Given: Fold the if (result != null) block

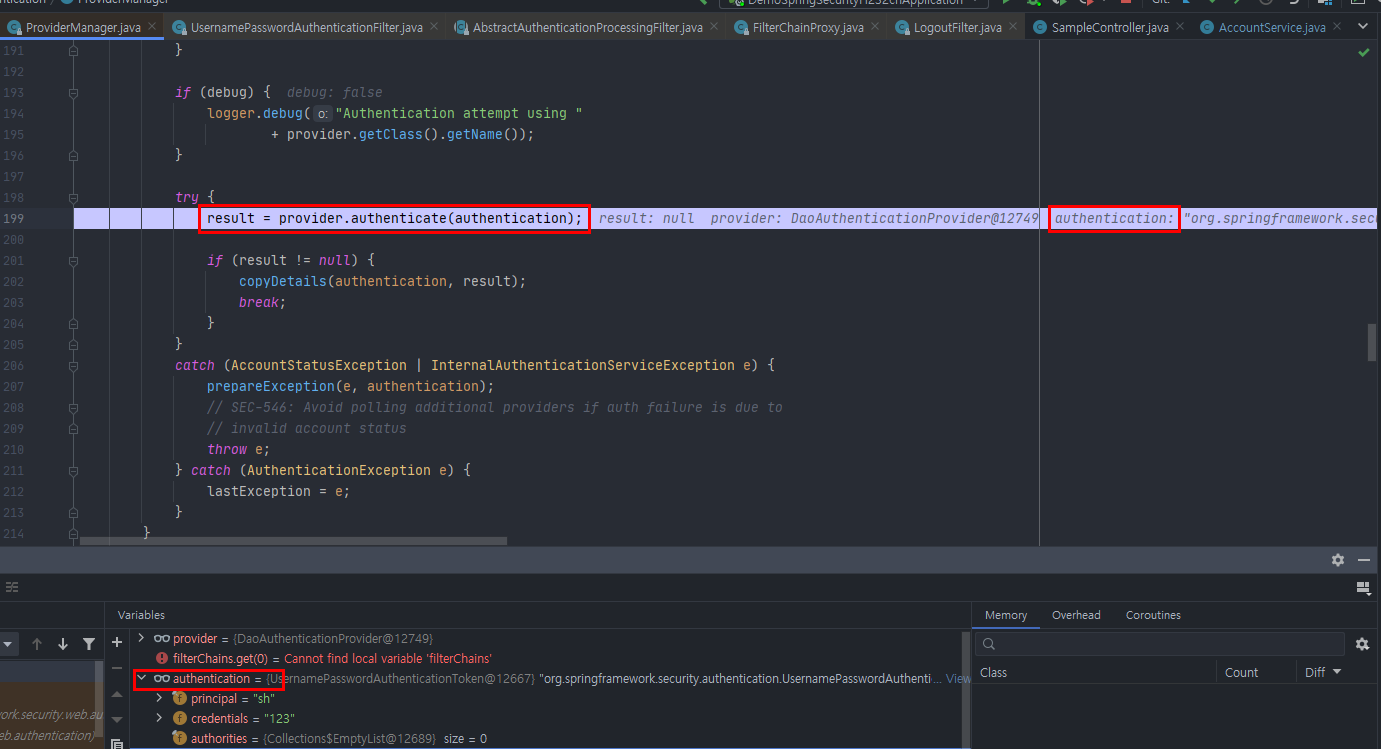Looking at the screenshot, I should (73, 260).
